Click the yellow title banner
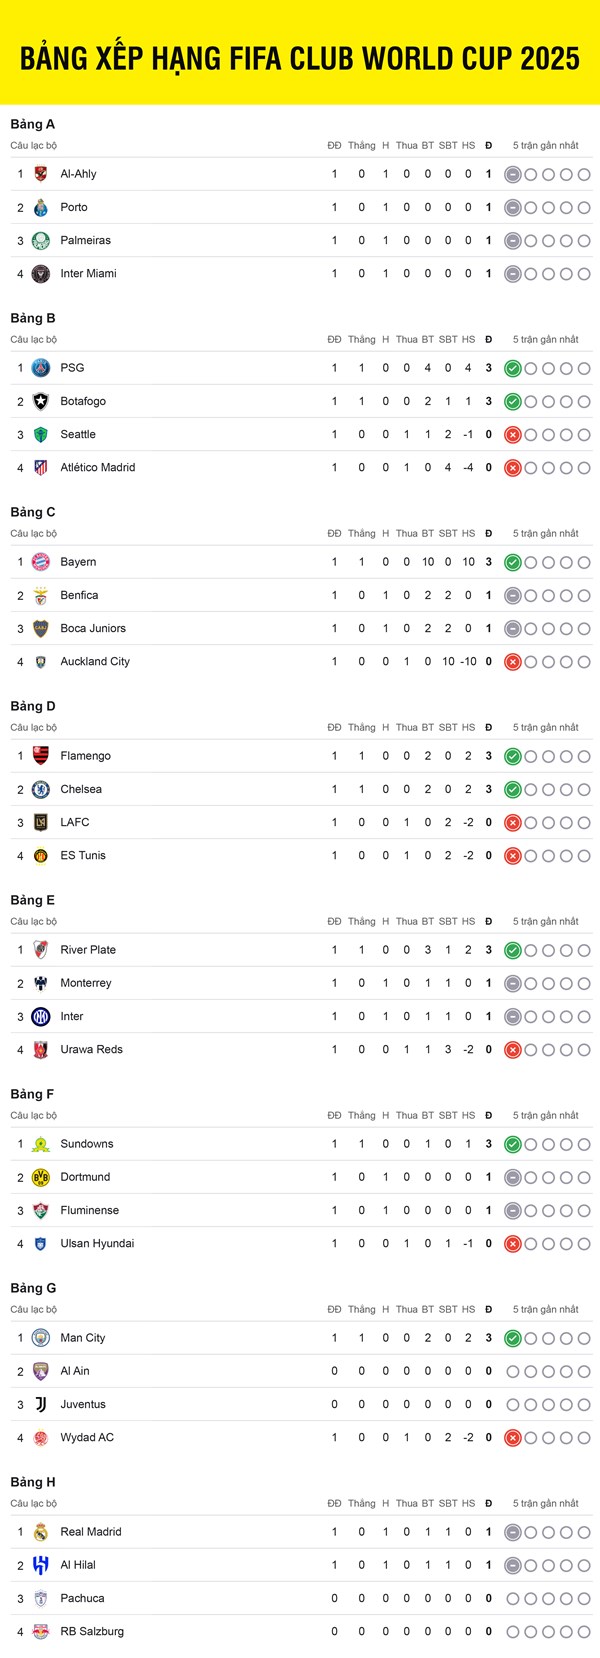Image resolution: width=600 pixels, height=1658 pixels. tap(300, 52)
